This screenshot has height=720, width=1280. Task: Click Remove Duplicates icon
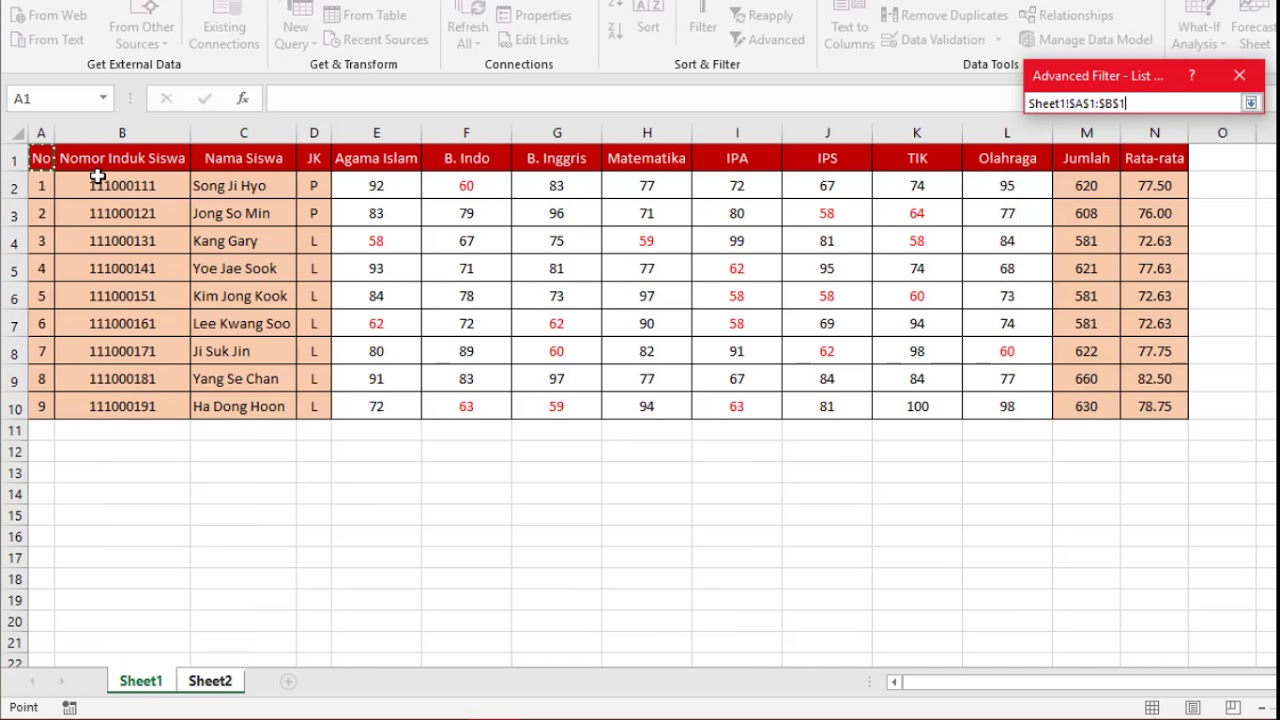pyautogui.click(x=889, y=15)
